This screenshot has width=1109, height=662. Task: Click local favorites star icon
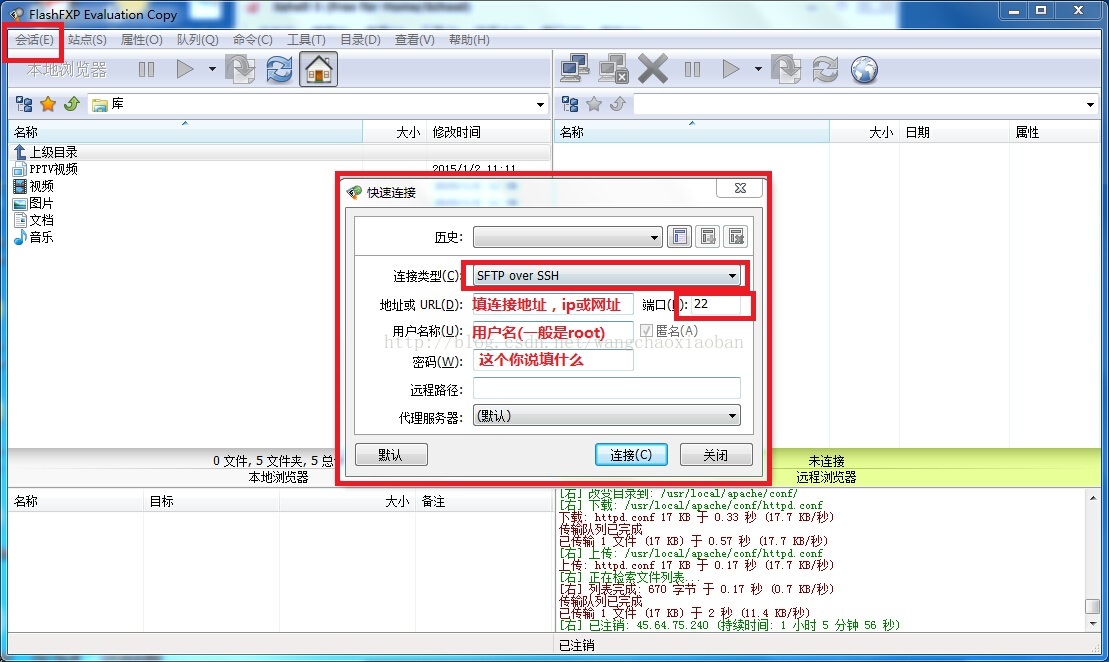pyautogui.click(x=48, y=105)
